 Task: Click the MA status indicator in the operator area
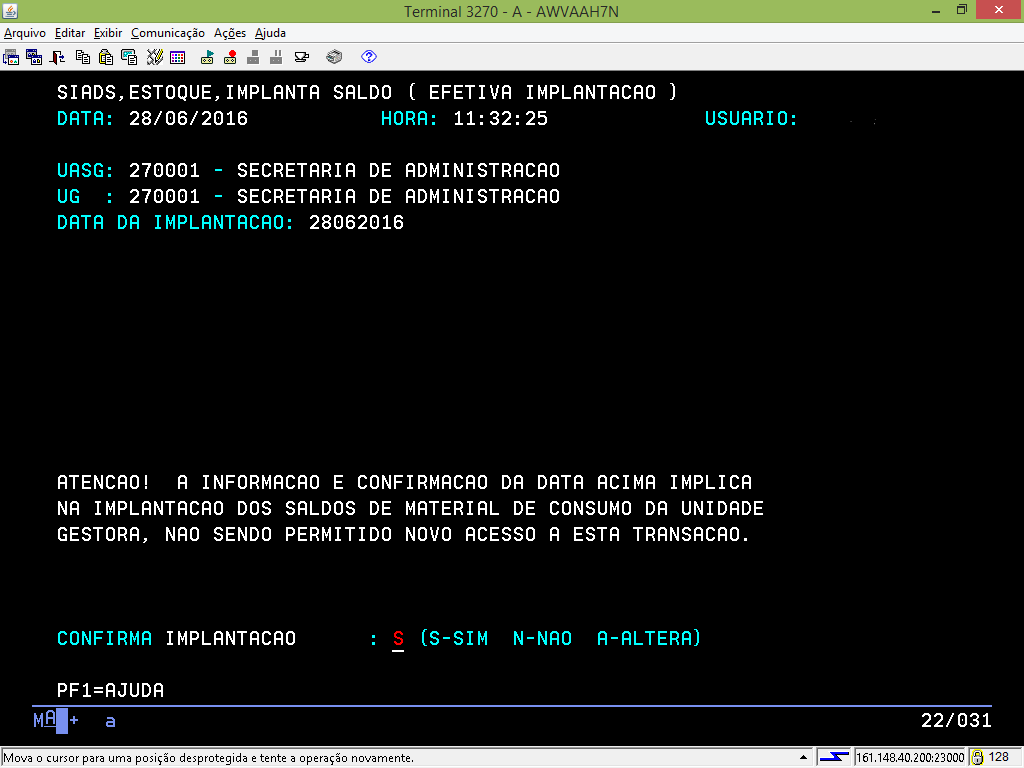(44, 720)
